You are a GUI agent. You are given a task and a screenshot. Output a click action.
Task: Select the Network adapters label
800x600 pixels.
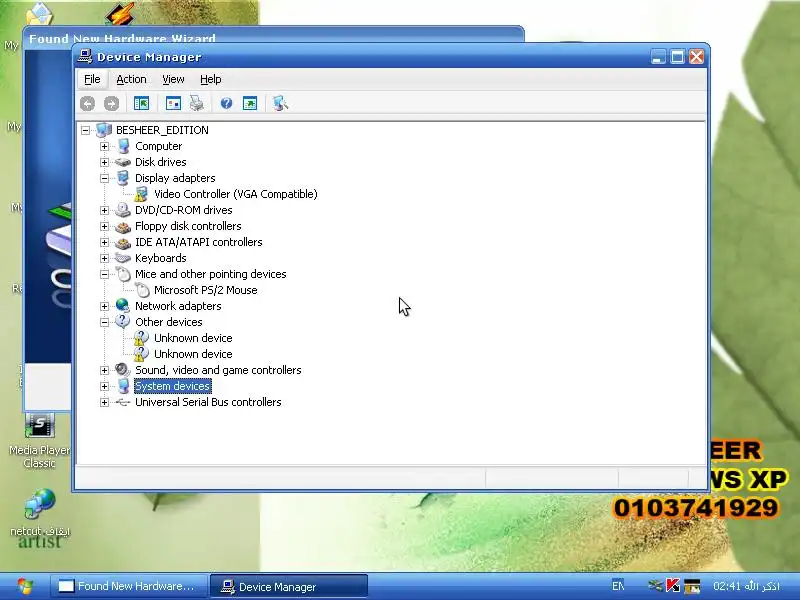coord(178,306)
